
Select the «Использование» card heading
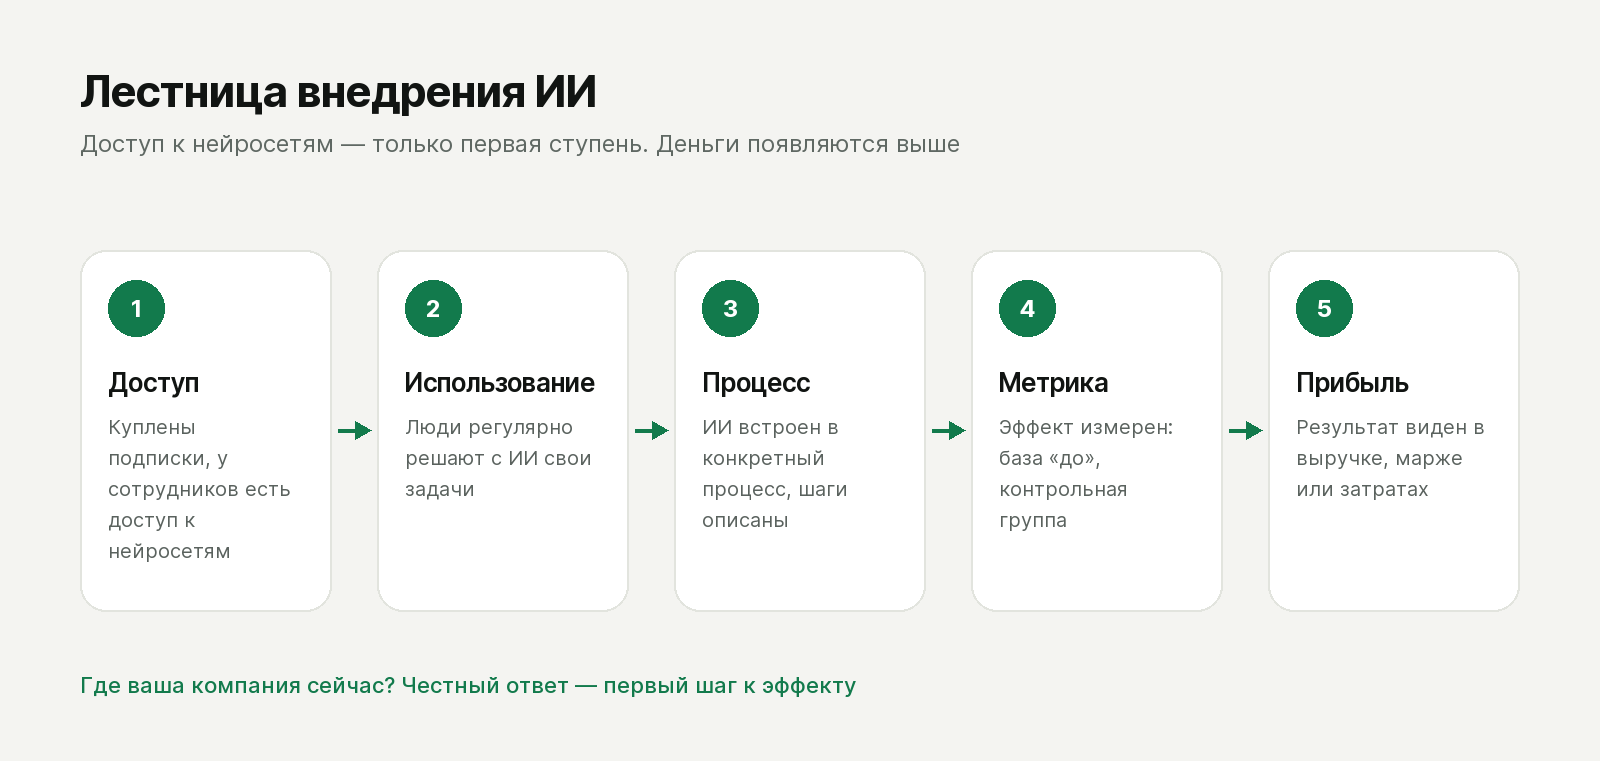(500, 383)
